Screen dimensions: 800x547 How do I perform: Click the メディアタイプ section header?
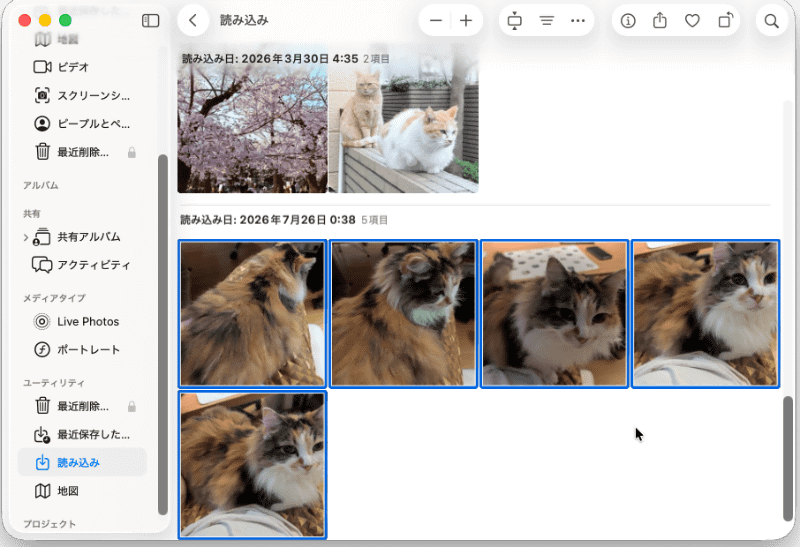click(54, 298)
